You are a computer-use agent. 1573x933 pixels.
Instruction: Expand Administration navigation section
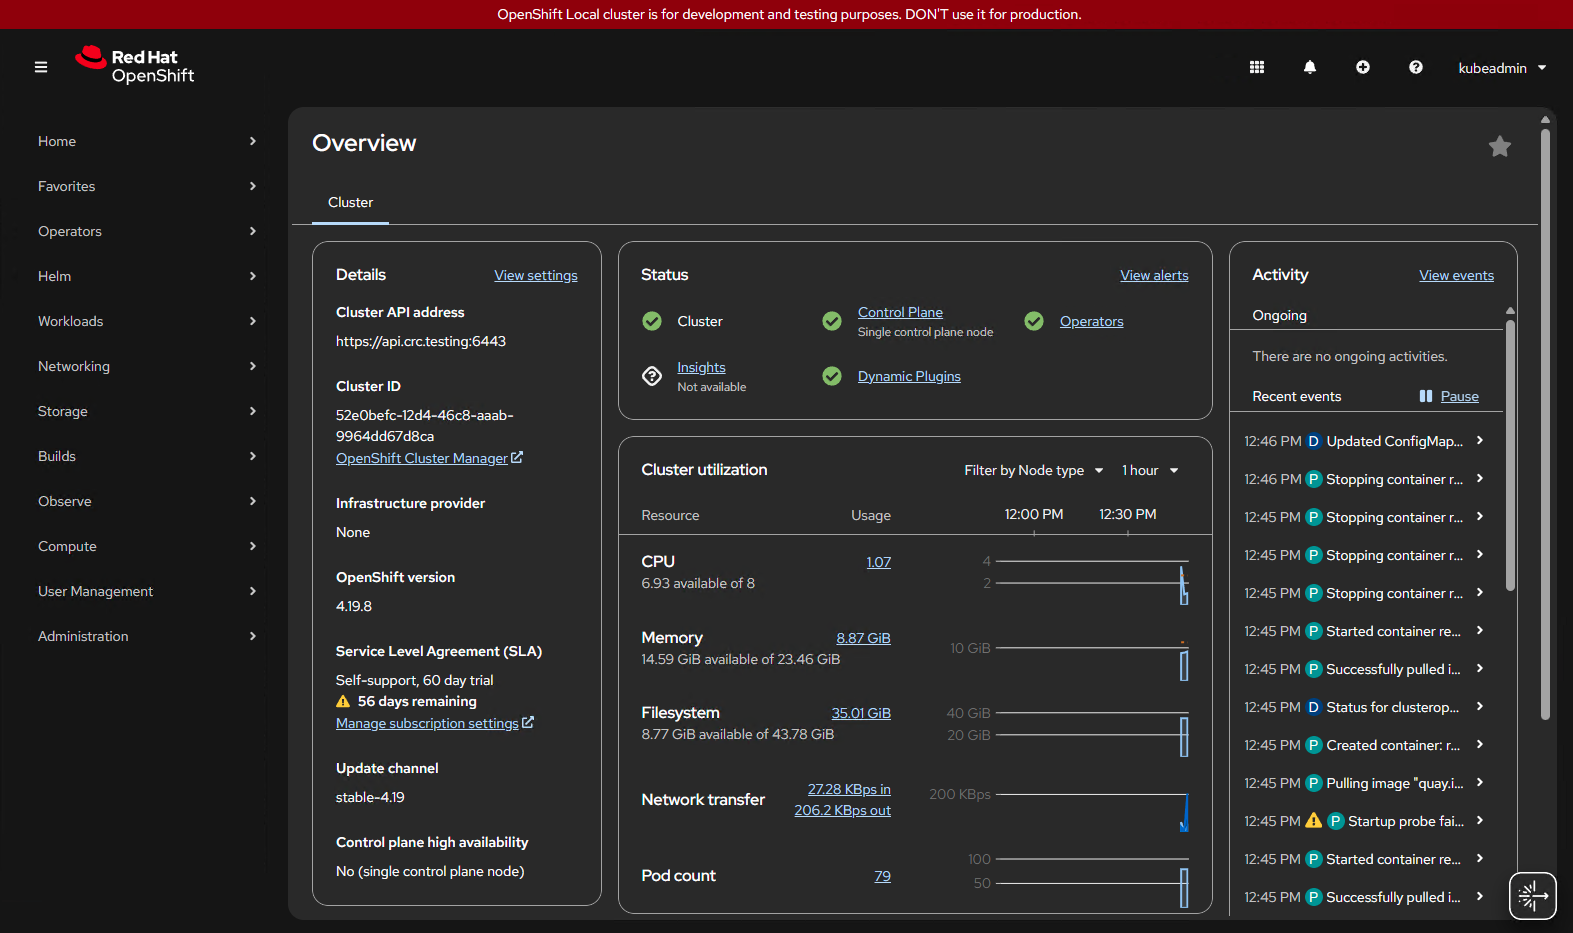[147, 636]
